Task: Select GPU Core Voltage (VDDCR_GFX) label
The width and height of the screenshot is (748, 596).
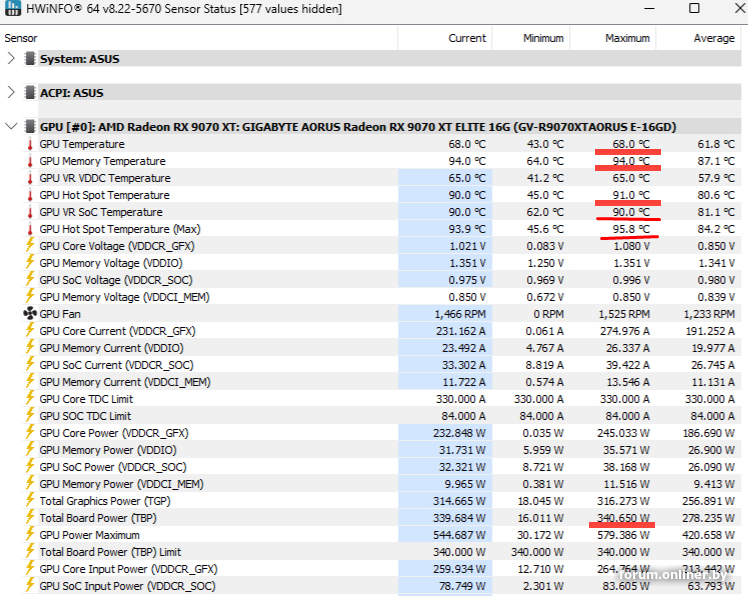Action: pyautogui.click(x=117, y=246)
